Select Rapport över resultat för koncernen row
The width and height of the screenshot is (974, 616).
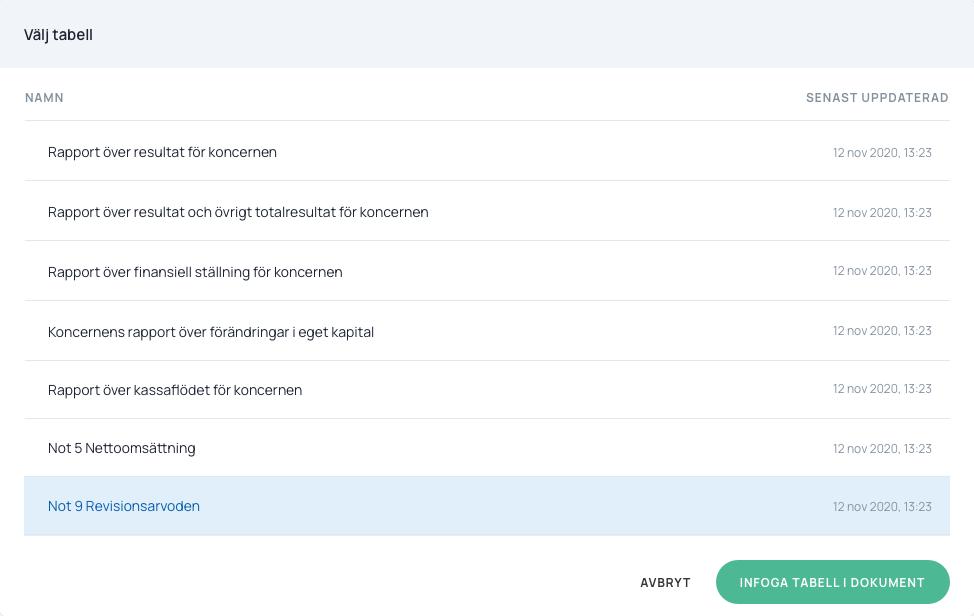coord(162,152)
